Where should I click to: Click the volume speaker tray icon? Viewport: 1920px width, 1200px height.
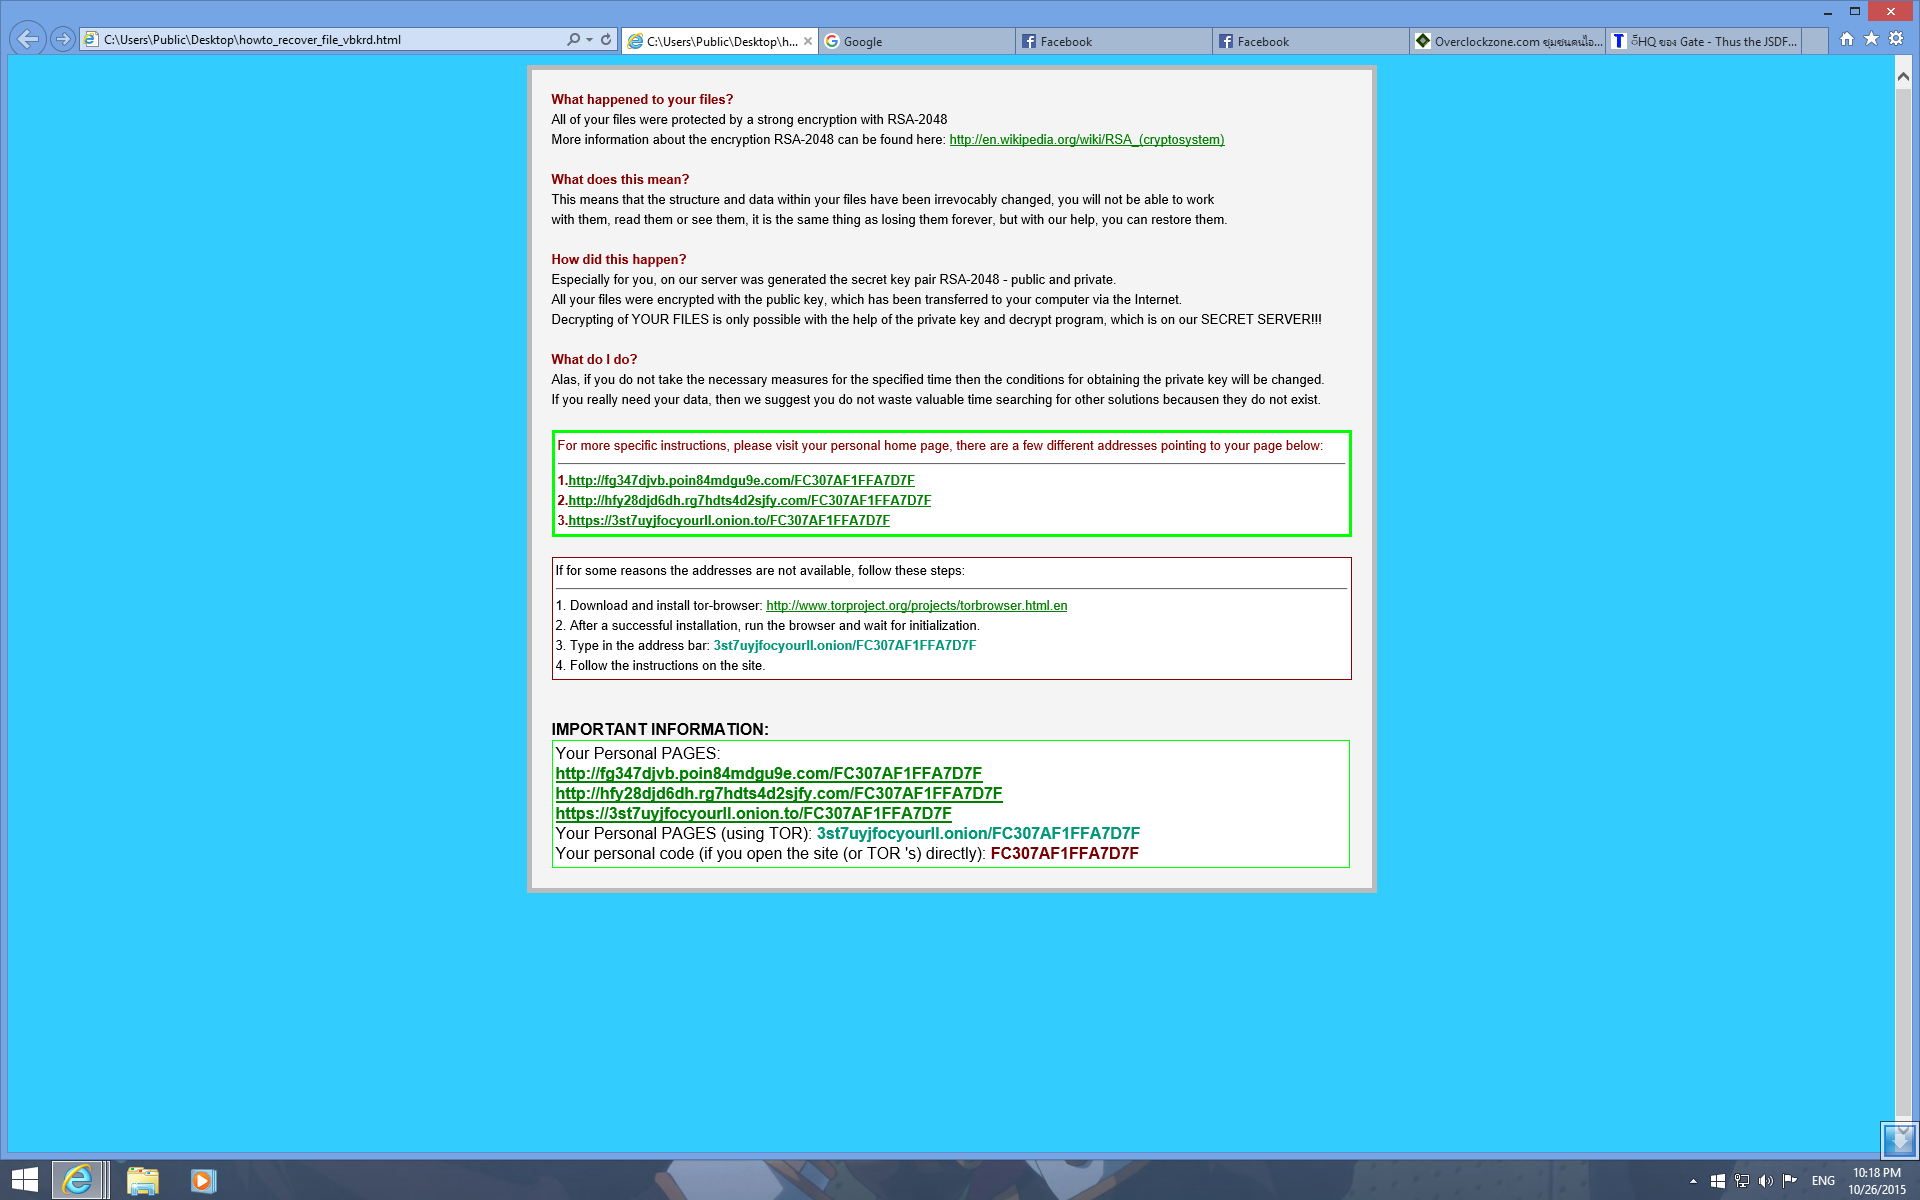[1765, 1181]
